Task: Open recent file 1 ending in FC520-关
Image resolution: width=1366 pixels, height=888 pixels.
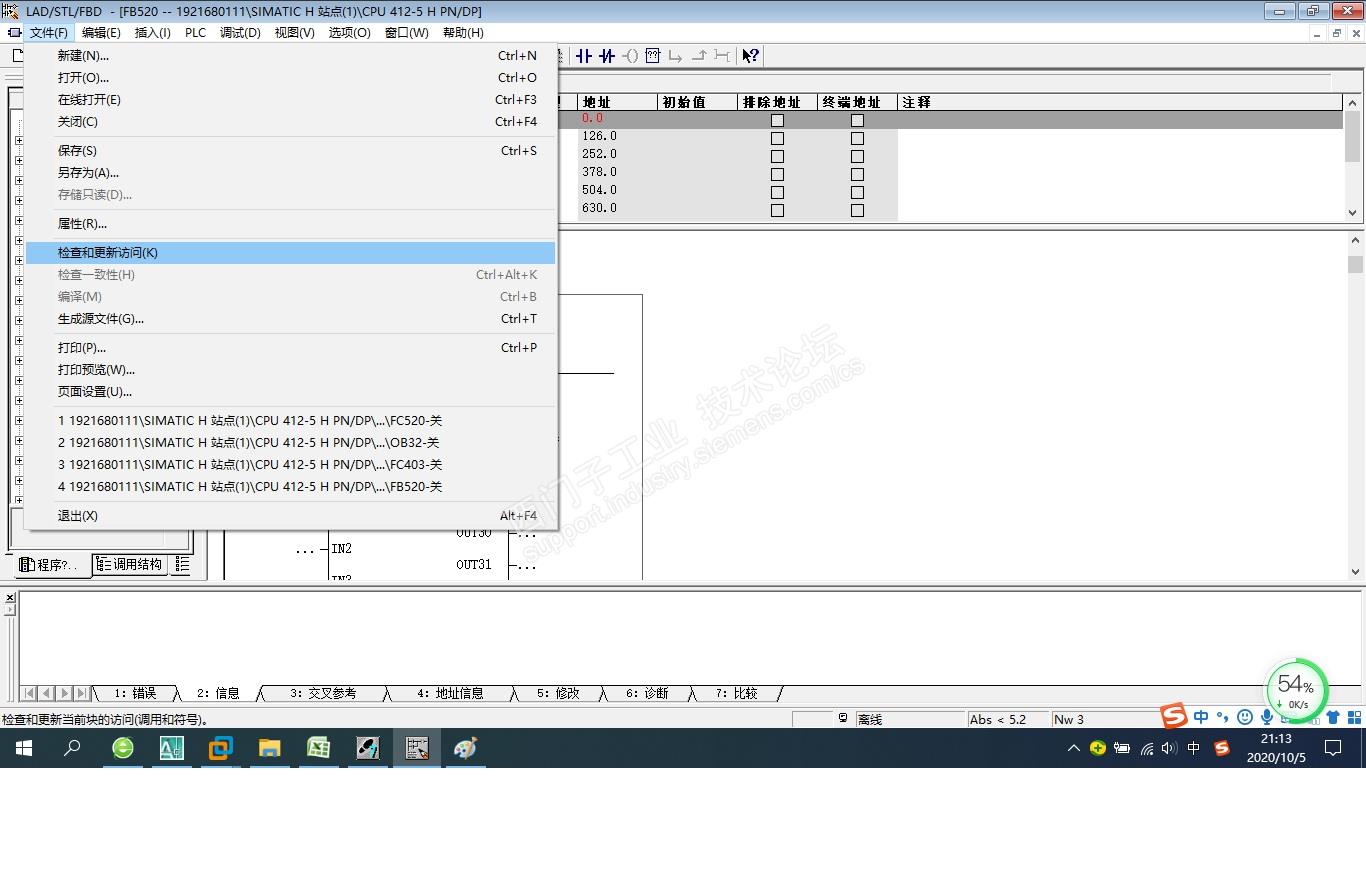Action: click(x=290, y=421)
